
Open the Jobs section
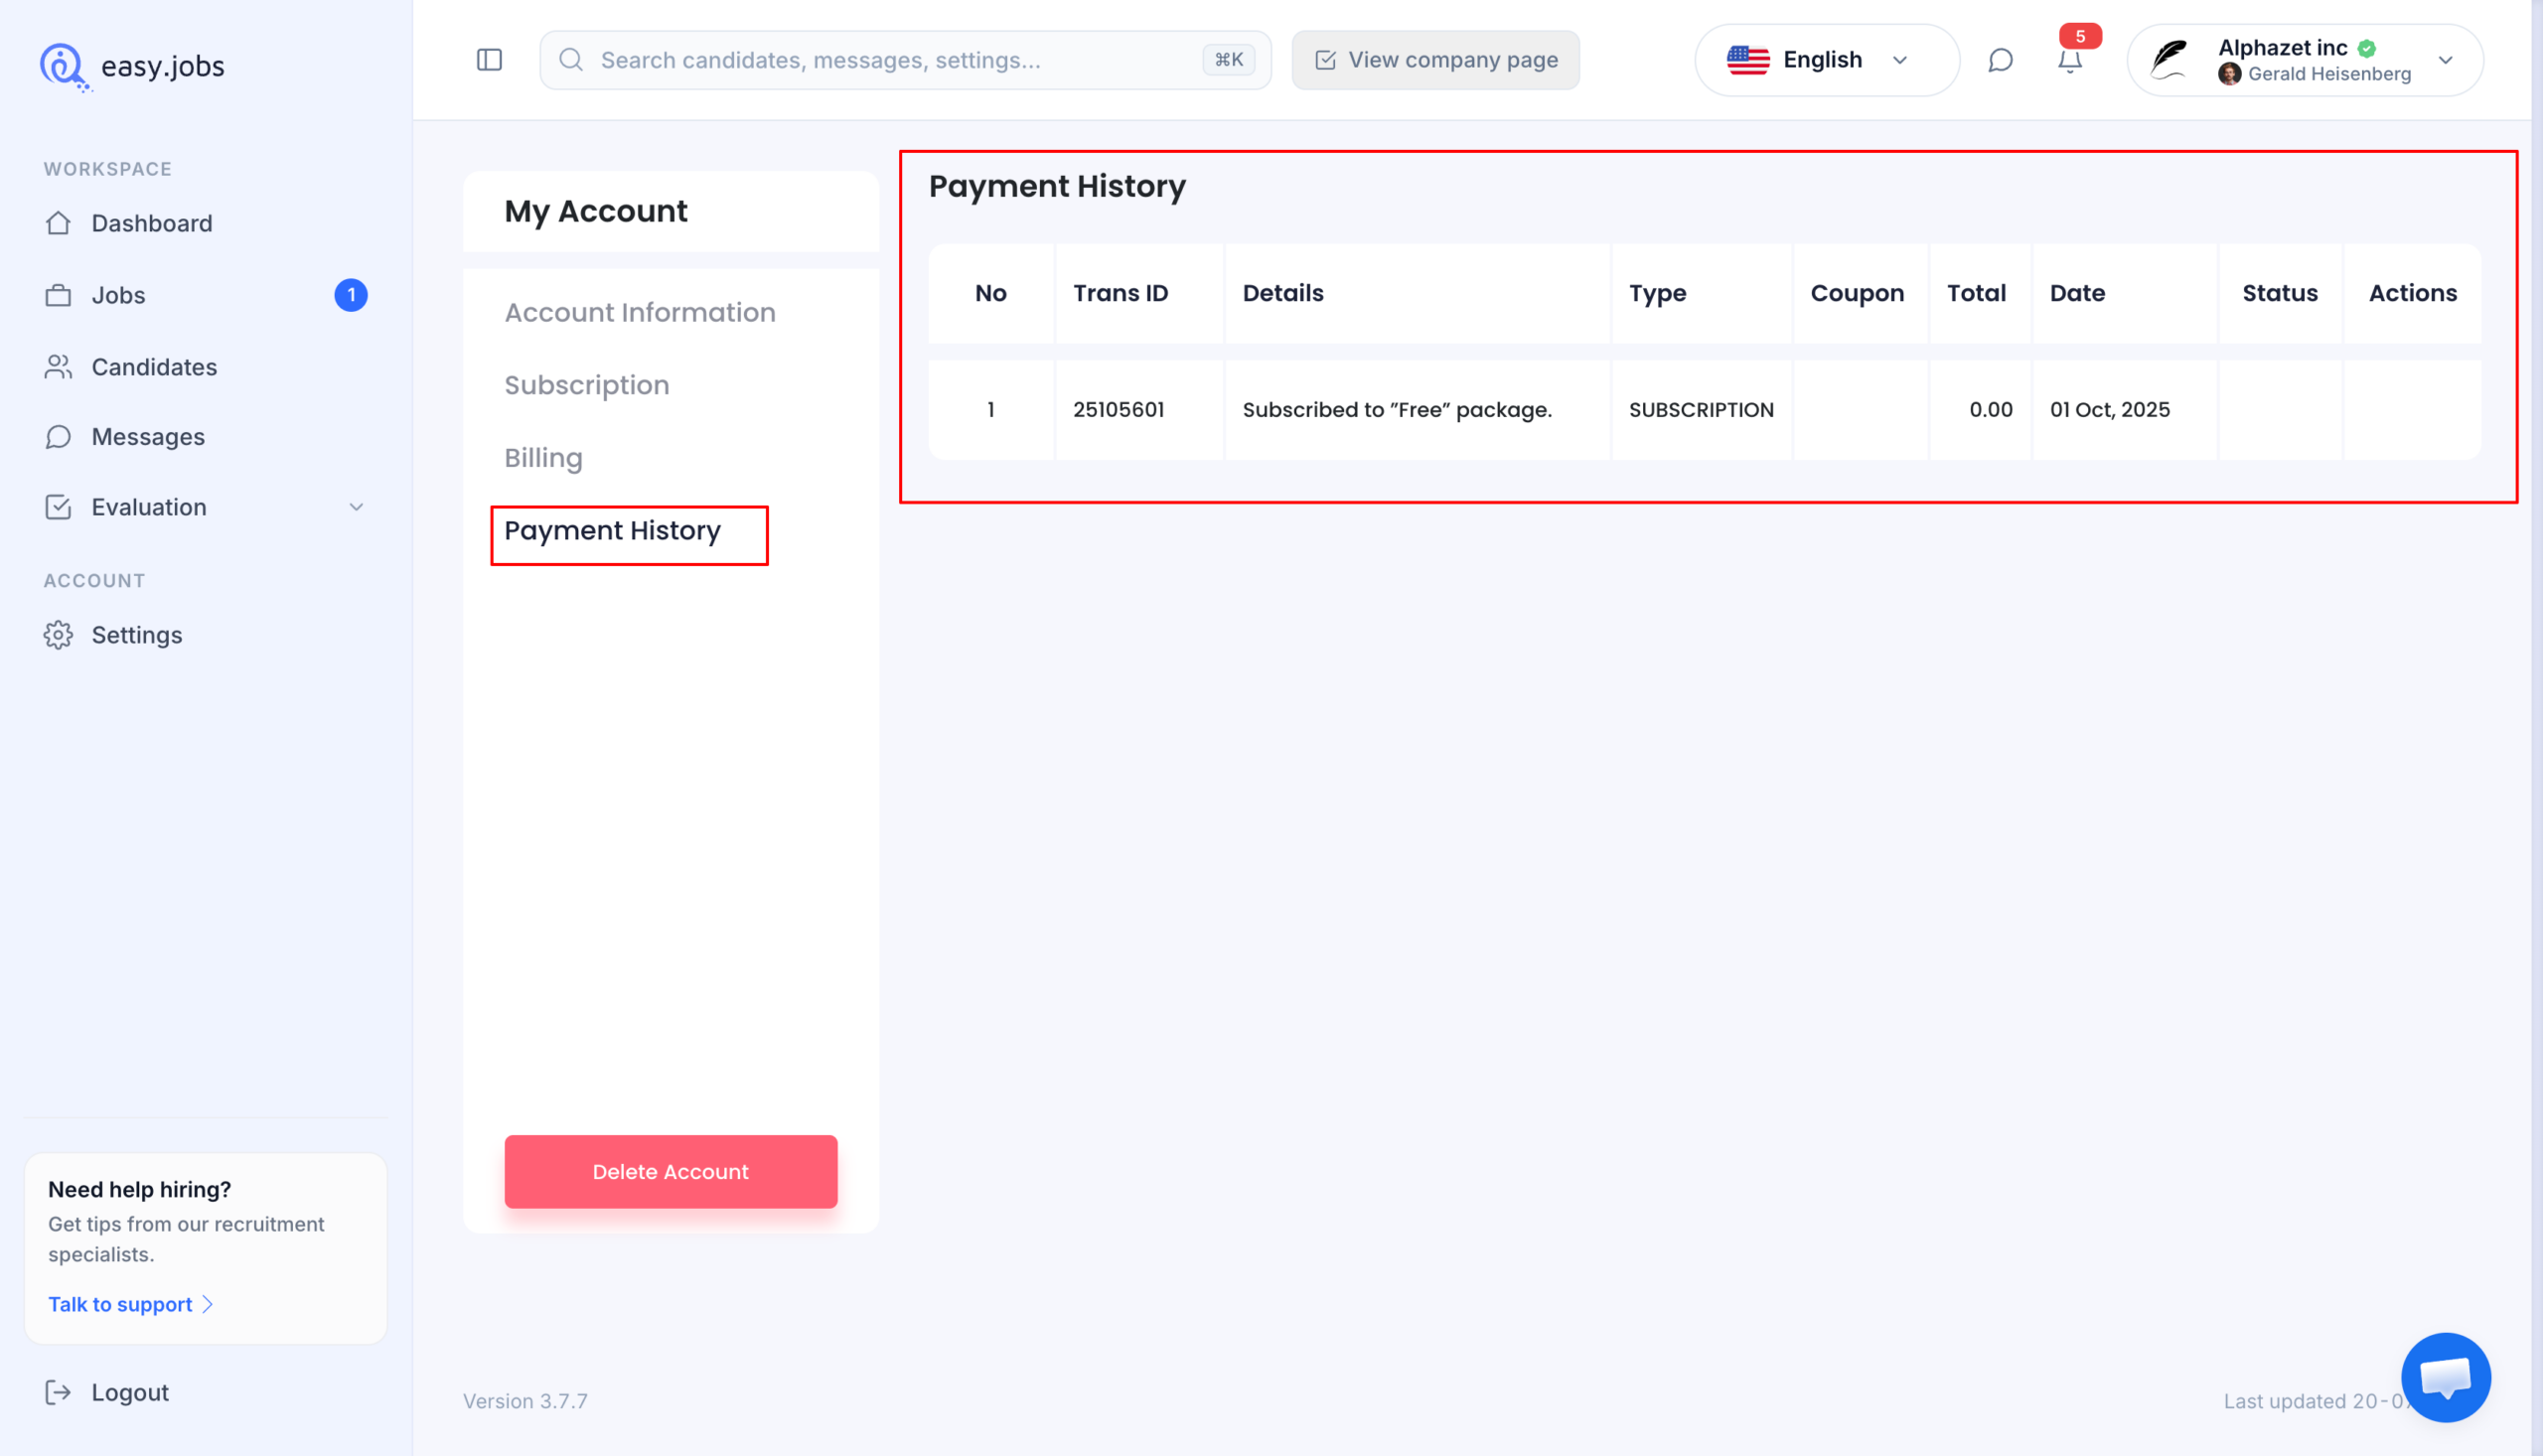[x=118, y=295]
